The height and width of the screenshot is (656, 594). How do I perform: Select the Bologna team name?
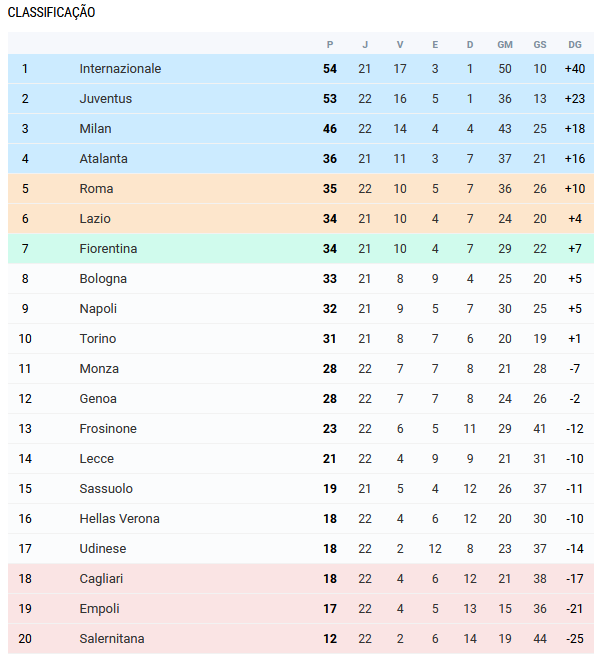tap(103, 279)
